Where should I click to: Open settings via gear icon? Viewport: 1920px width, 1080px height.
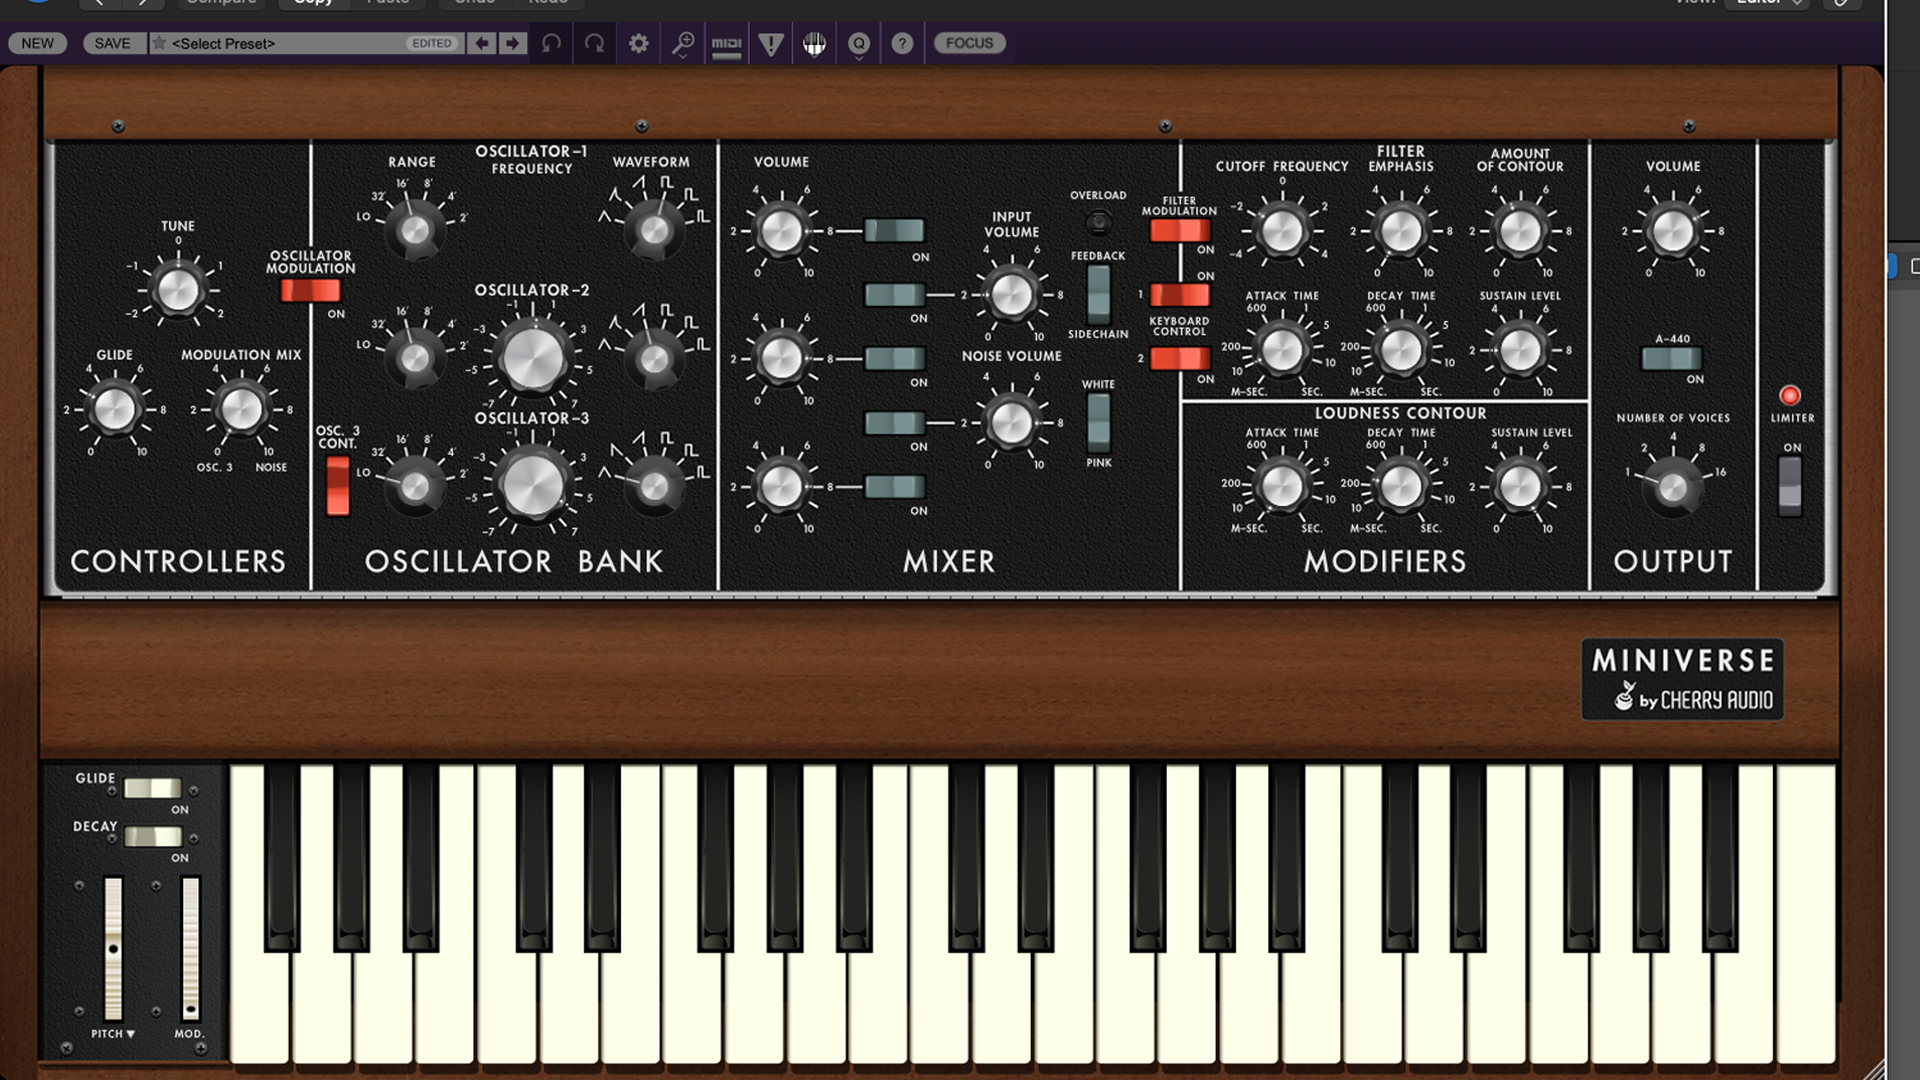tap(639, 43)
